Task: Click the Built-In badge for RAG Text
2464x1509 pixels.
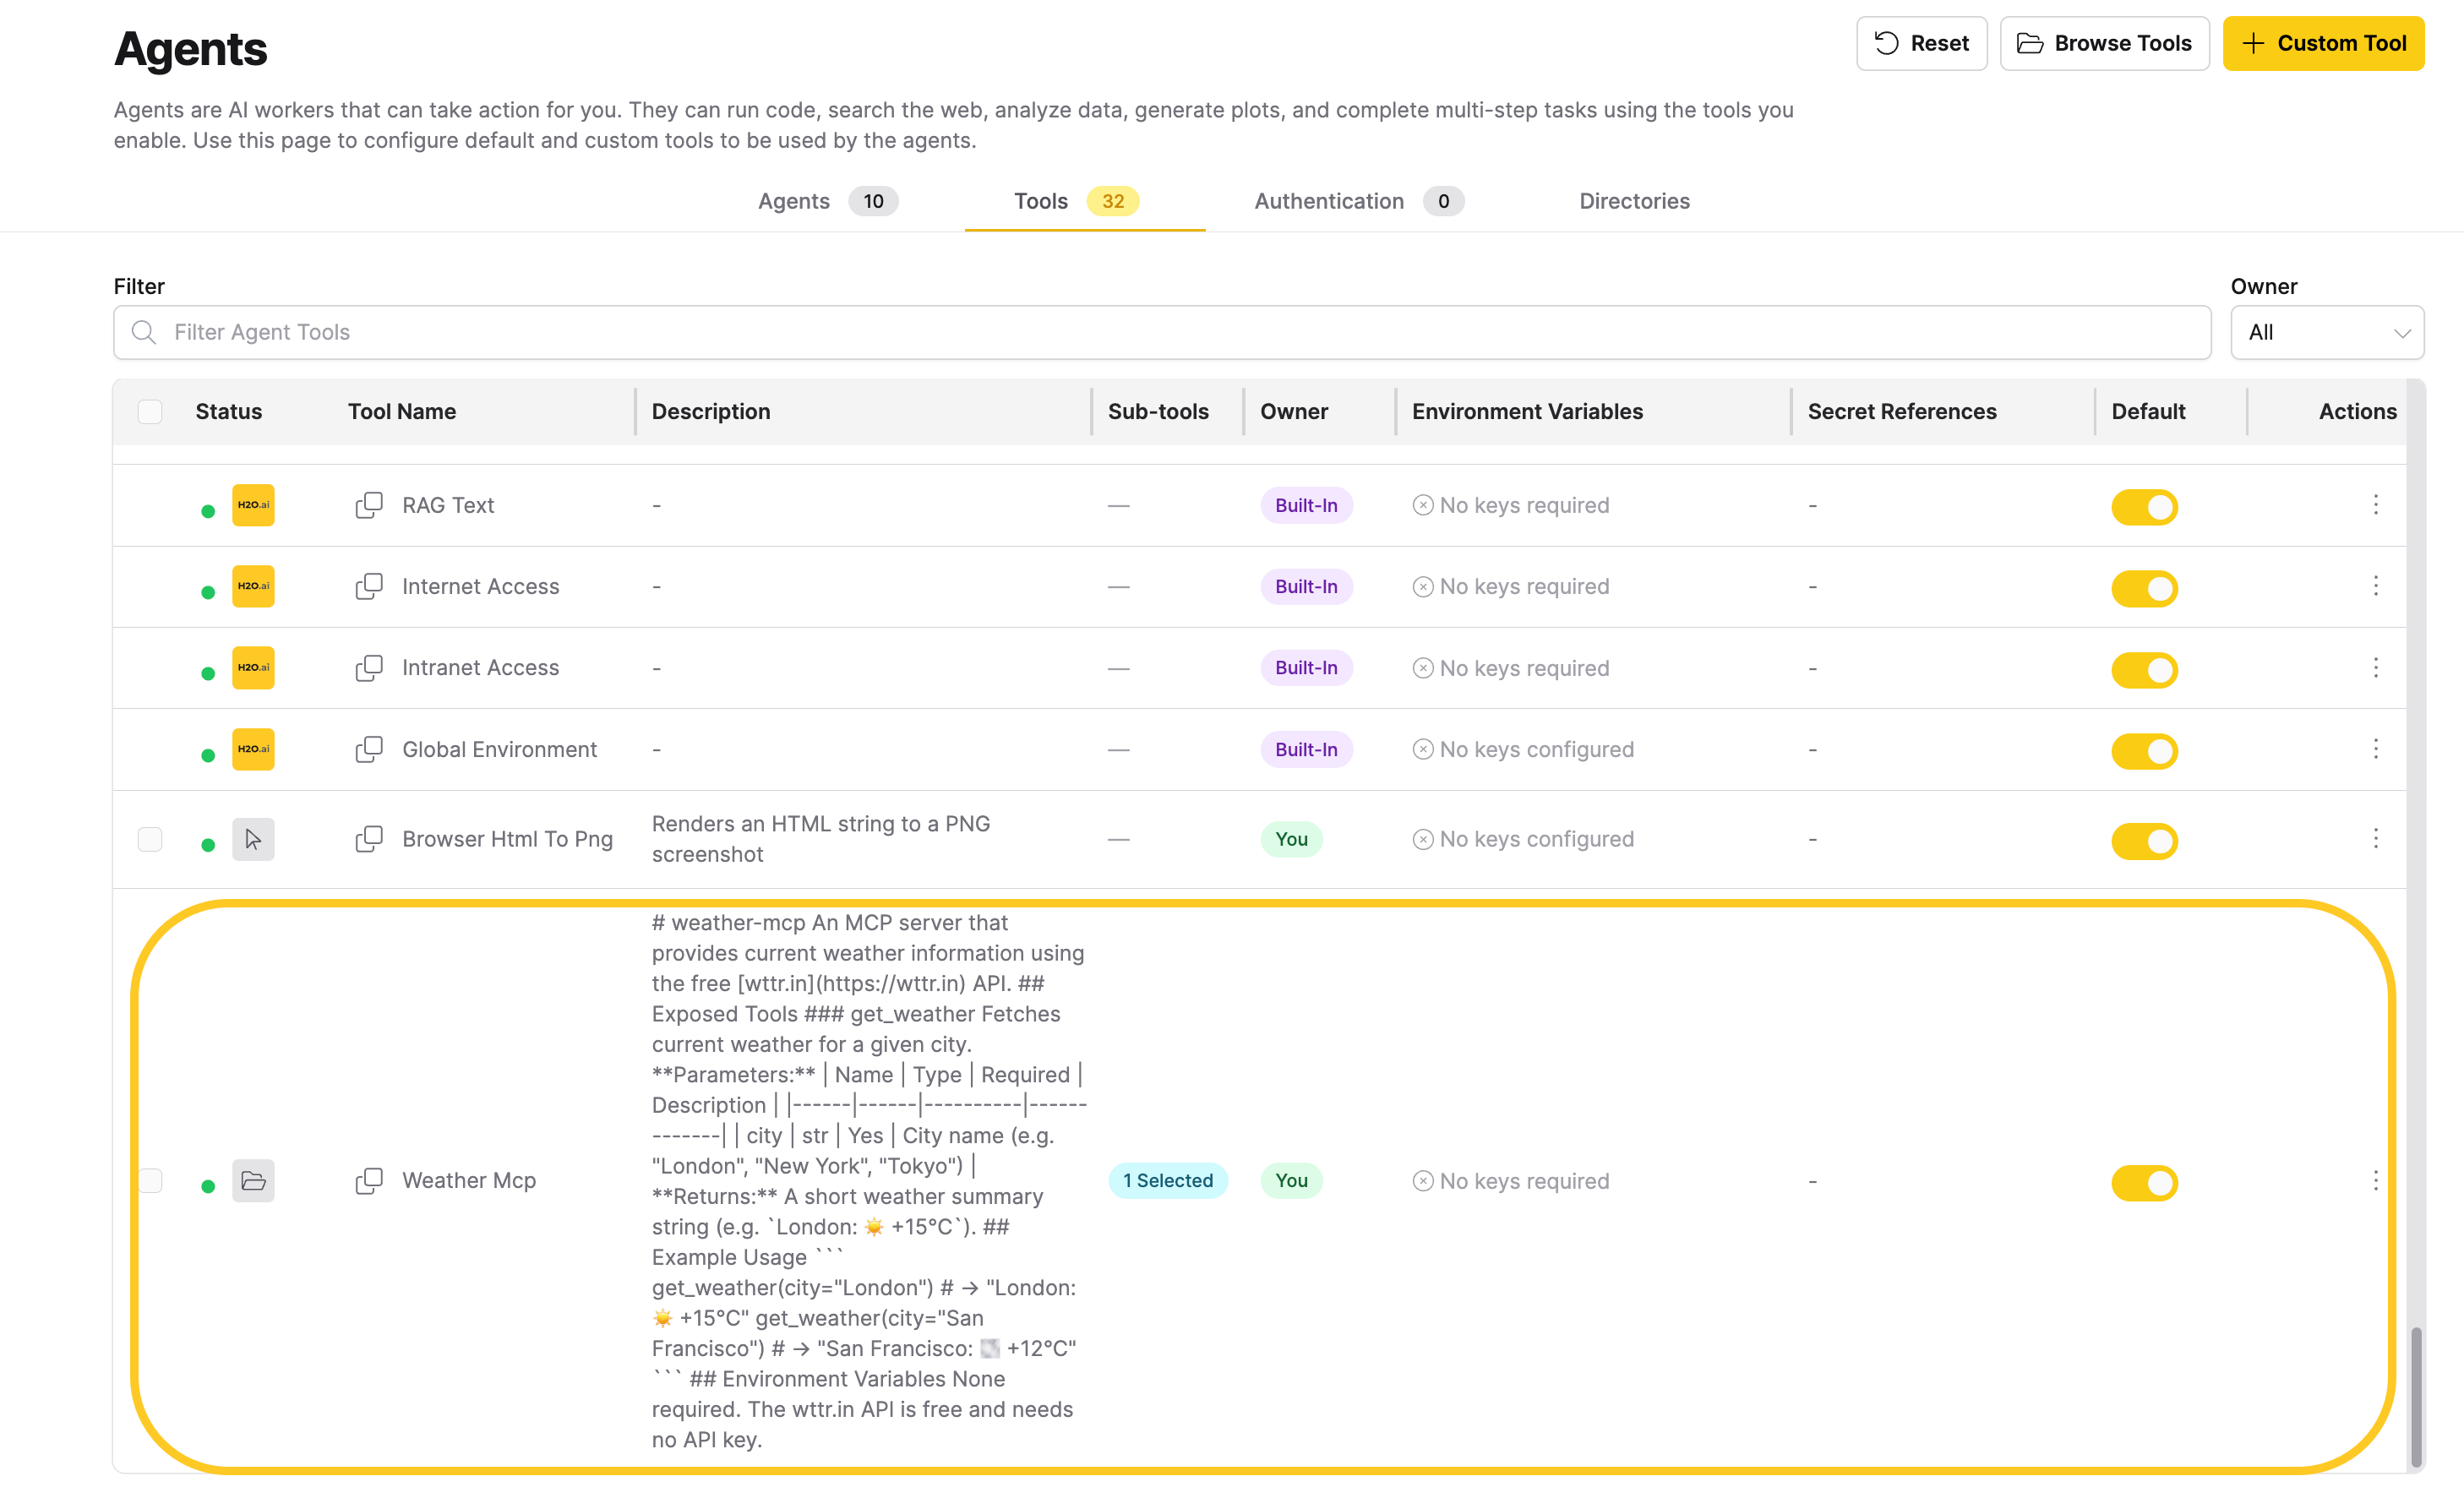Action: (x=1306, y=505)
